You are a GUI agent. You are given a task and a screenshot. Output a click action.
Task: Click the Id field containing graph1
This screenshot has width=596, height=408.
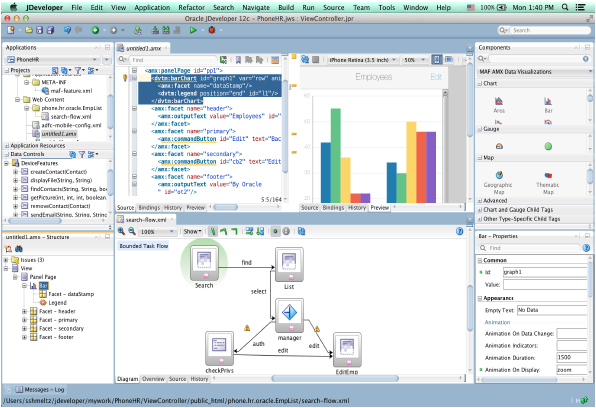coord(545,272)
